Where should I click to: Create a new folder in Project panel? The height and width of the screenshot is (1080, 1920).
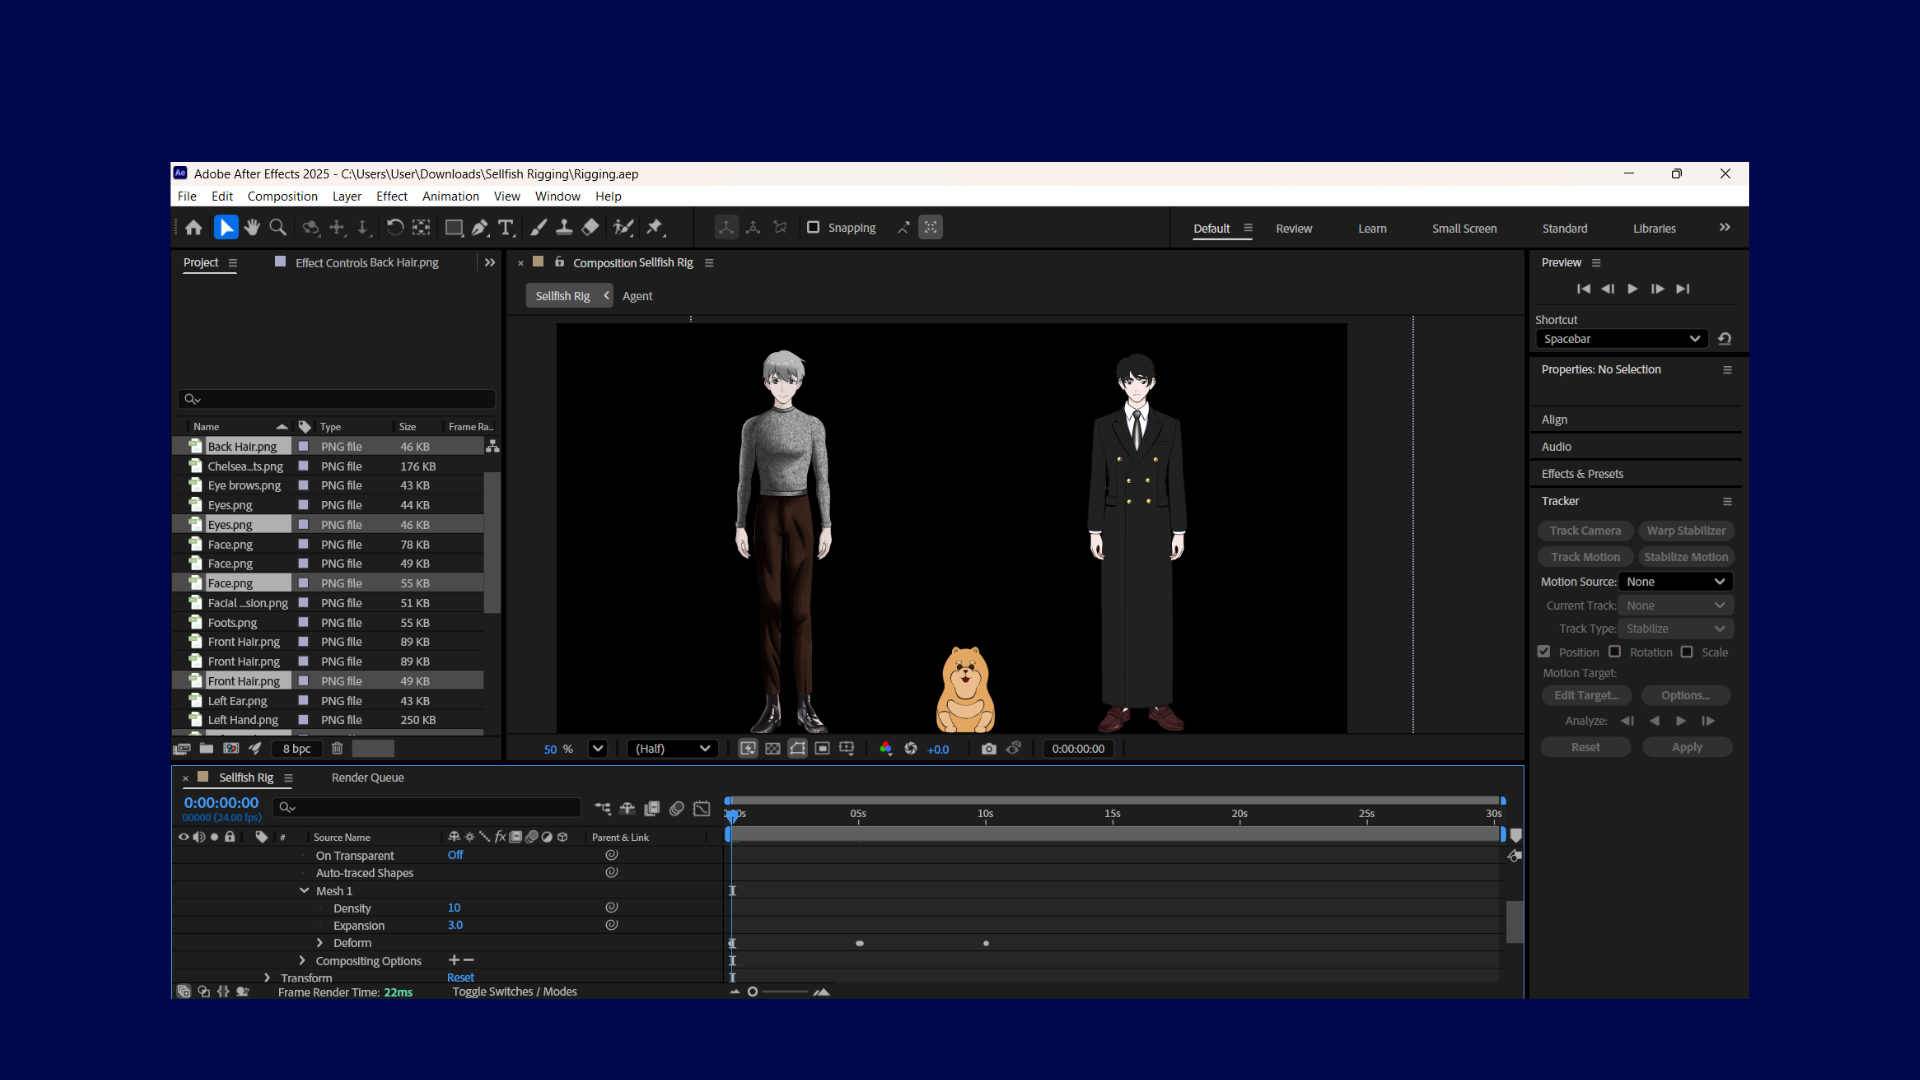(206, 748)
